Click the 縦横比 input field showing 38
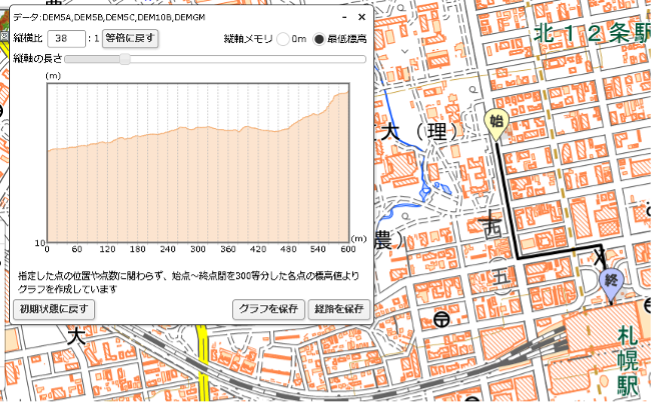This screenshot has width=652, height=402. pos(67,39)
